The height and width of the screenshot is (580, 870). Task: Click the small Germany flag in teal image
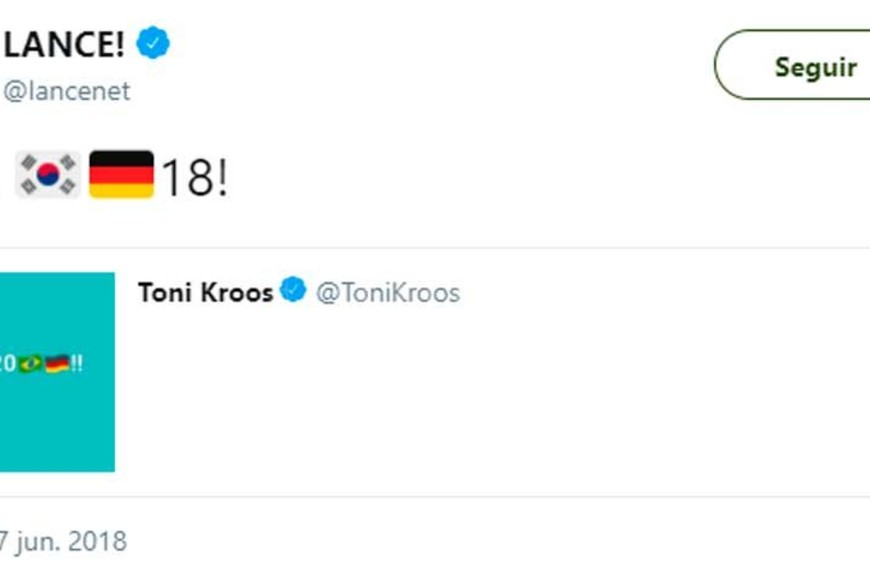click(x=57, y=364)
